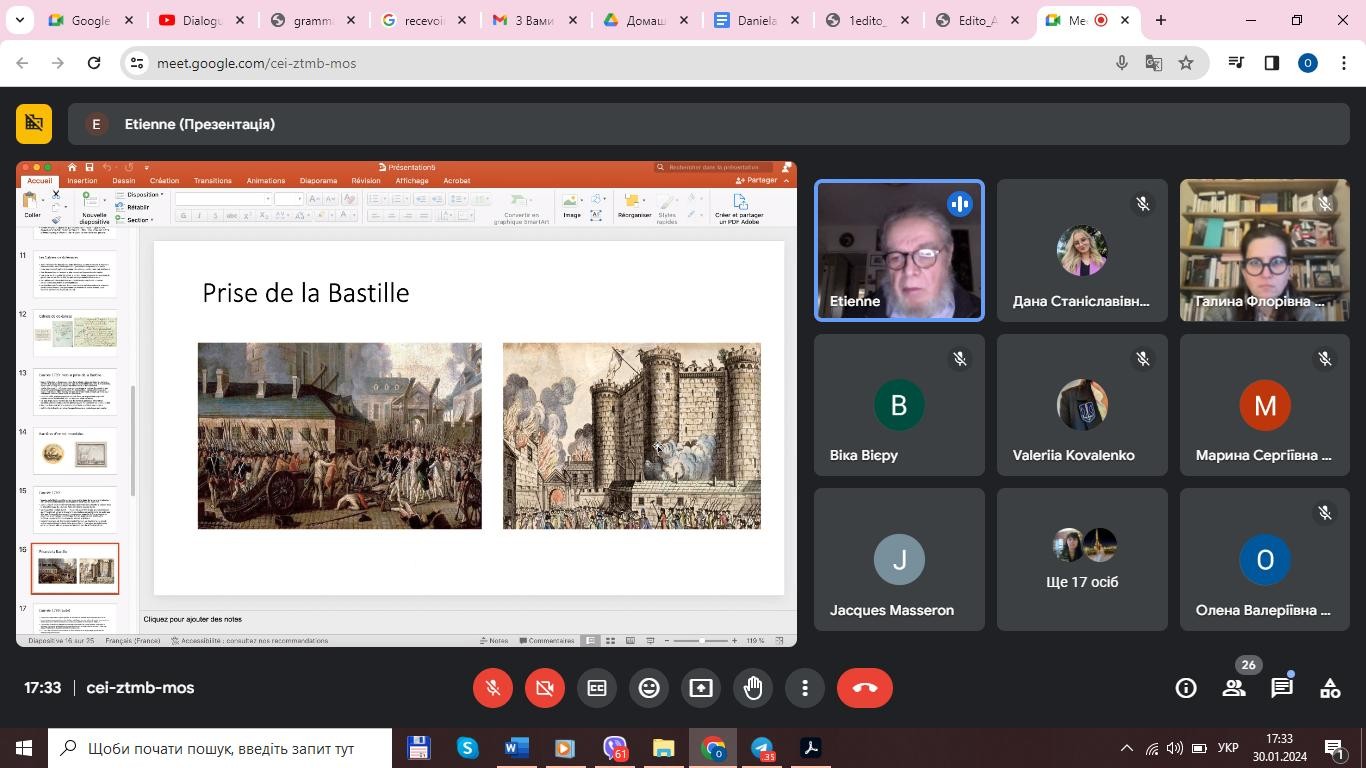Open the reactions emoji picker
The image size is (1366, 768).
click(x=649, y=688)
